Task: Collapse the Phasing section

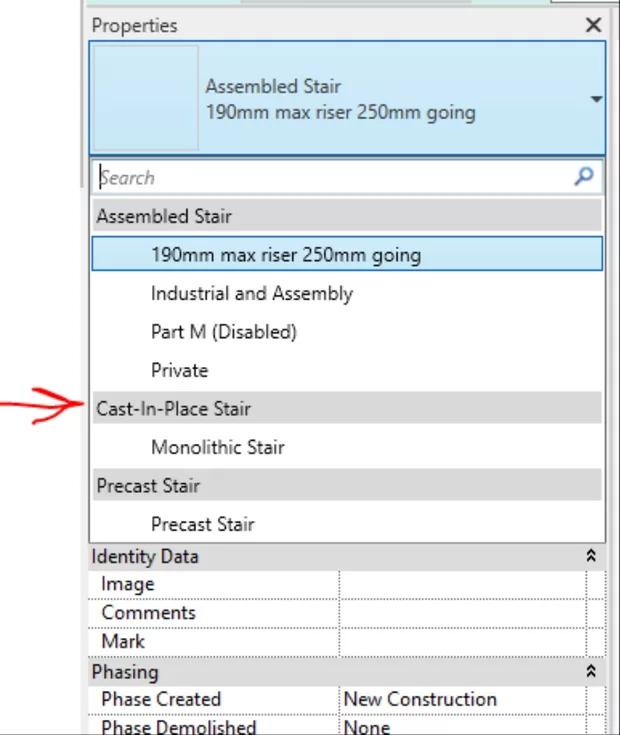Action: pos(591,671)
